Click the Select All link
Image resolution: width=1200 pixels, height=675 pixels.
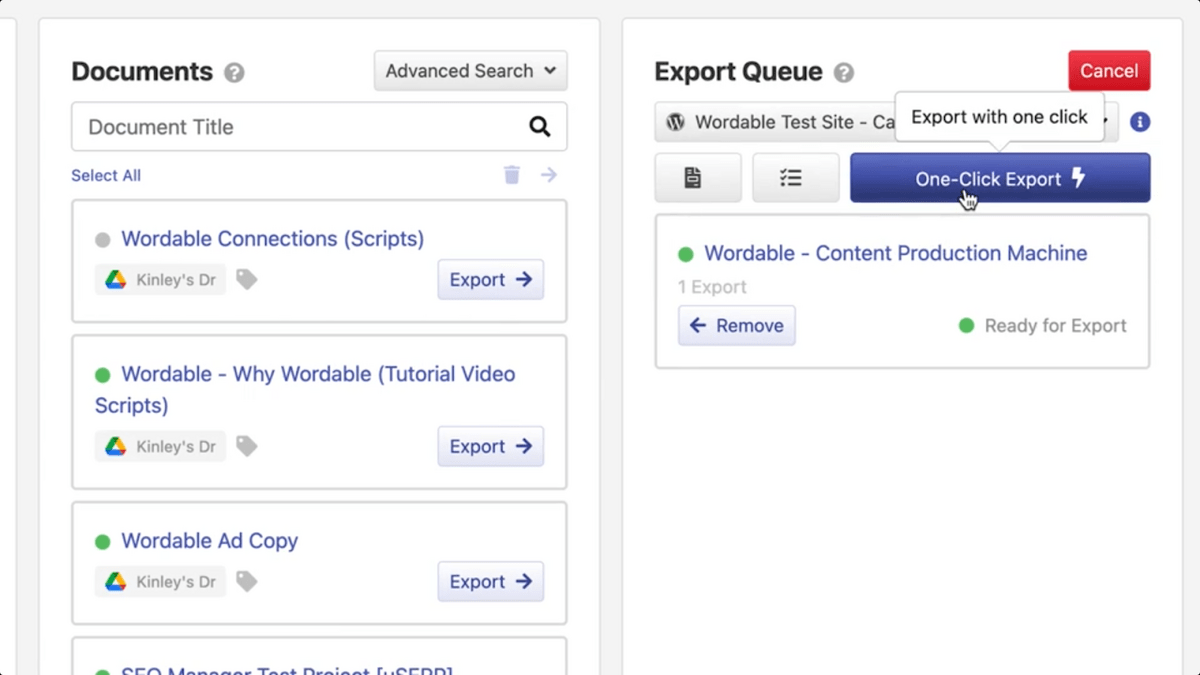pos(106,175)
